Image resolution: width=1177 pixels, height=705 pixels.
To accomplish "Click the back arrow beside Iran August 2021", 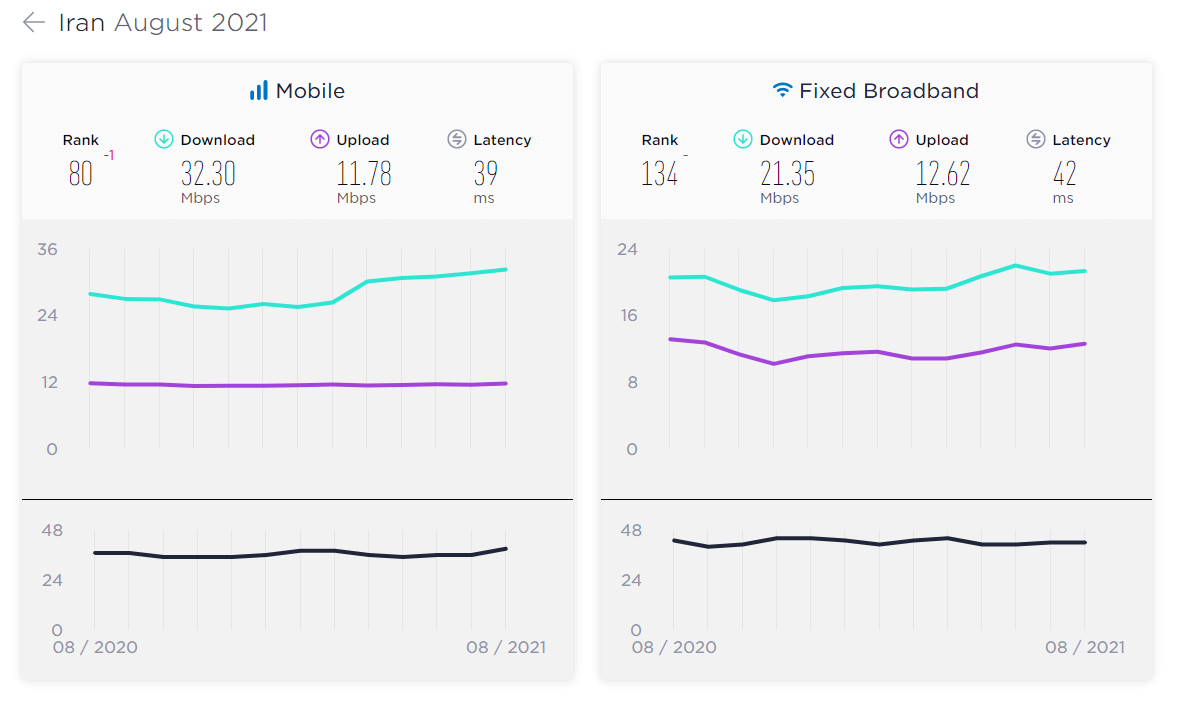I will click(34, 22).
